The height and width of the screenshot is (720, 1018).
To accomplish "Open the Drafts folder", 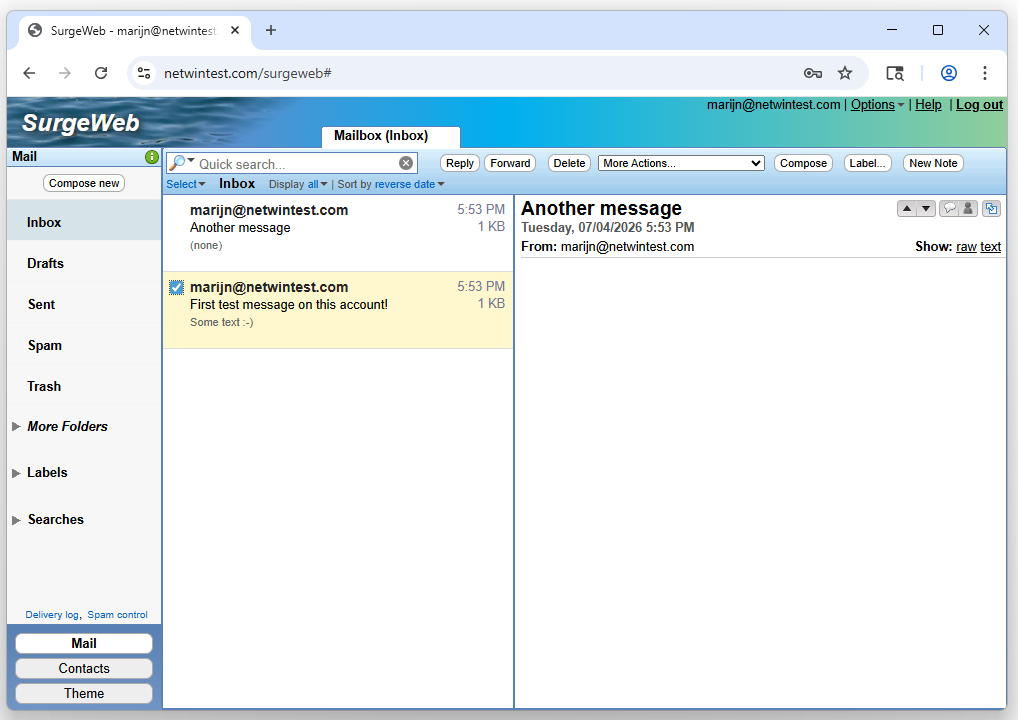I will 45,264.
